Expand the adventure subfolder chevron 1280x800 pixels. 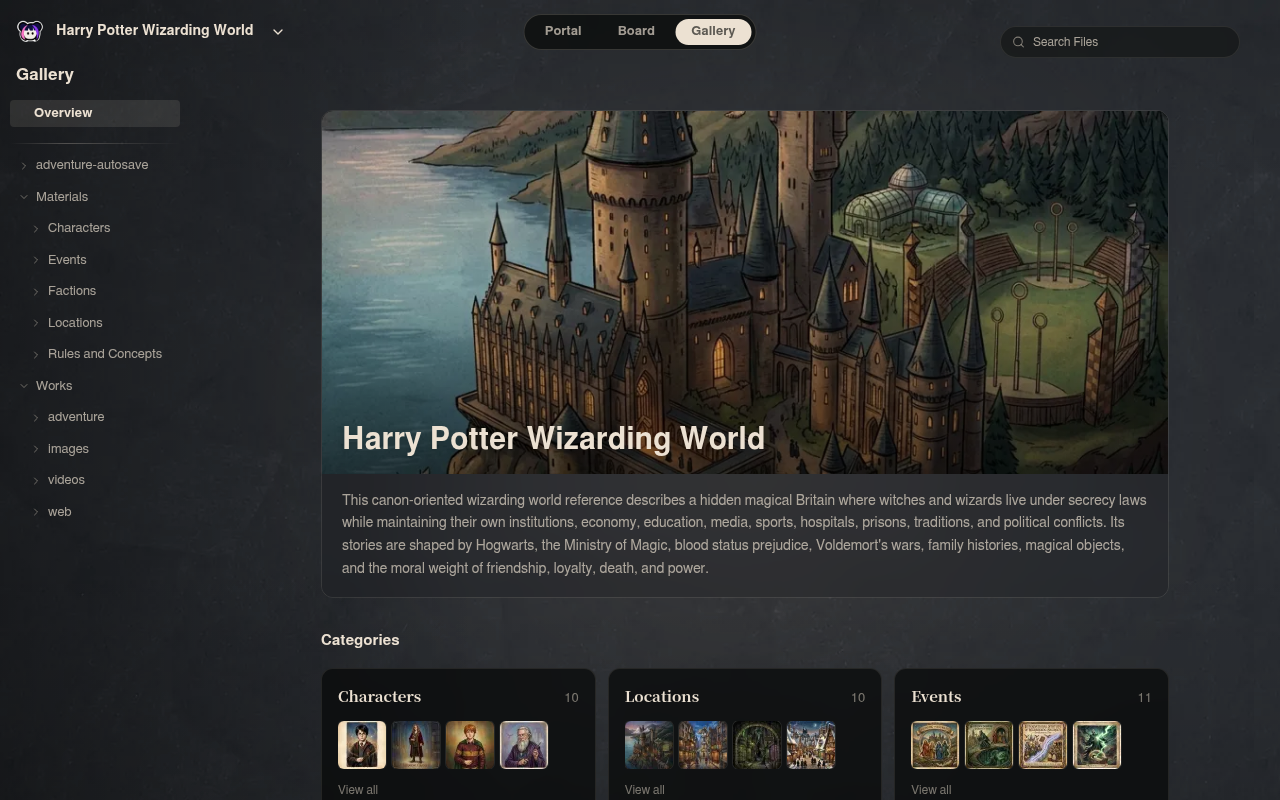tap(36, 417)
